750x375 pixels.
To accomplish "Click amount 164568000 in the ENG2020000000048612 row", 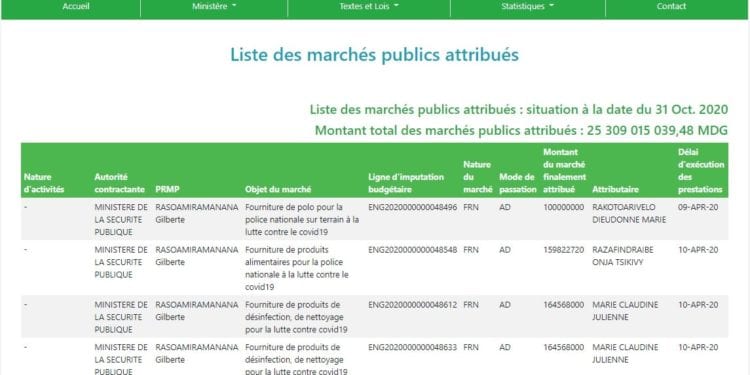I will 563,305.
